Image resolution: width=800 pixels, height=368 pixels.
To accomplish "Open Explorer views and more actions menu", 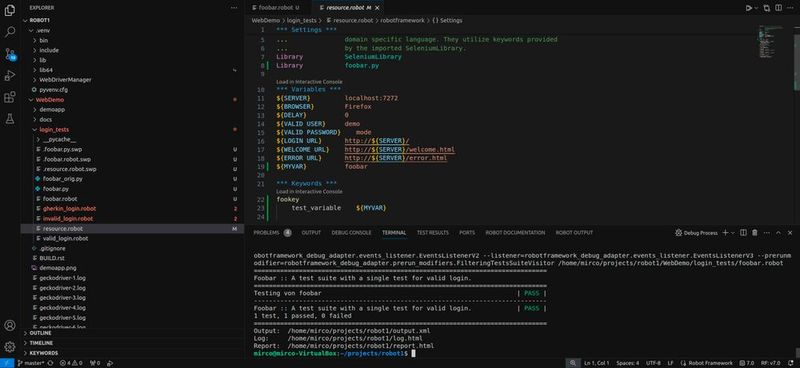I will (234, 8).
